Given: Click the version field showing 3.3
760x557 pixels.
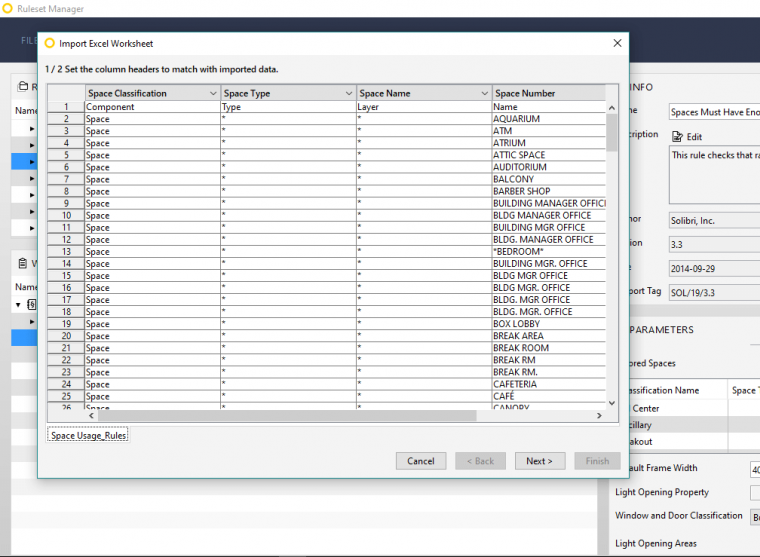Looking at the screenshot, I should (x=714, y=244).
